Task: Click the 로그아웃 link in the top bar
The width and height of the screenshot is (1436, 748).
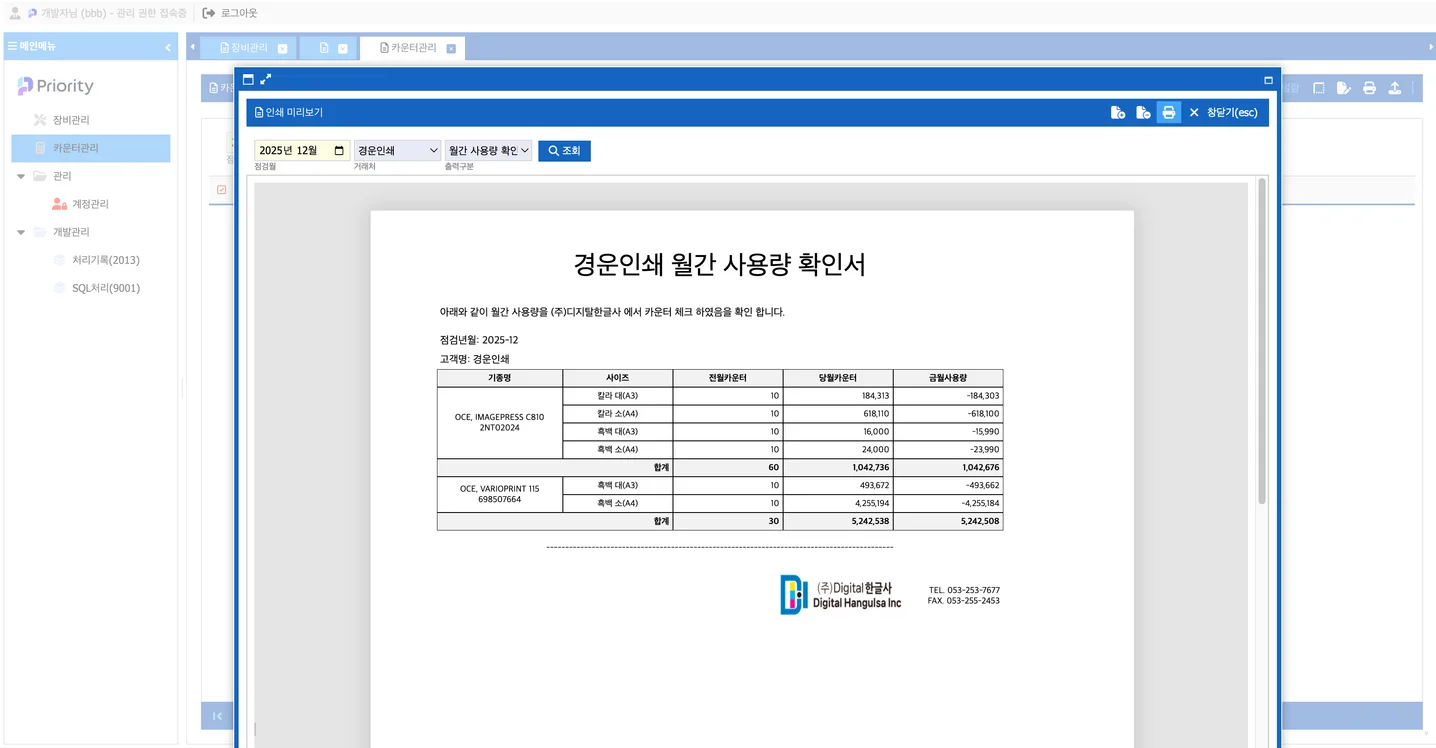Action: 230,13
